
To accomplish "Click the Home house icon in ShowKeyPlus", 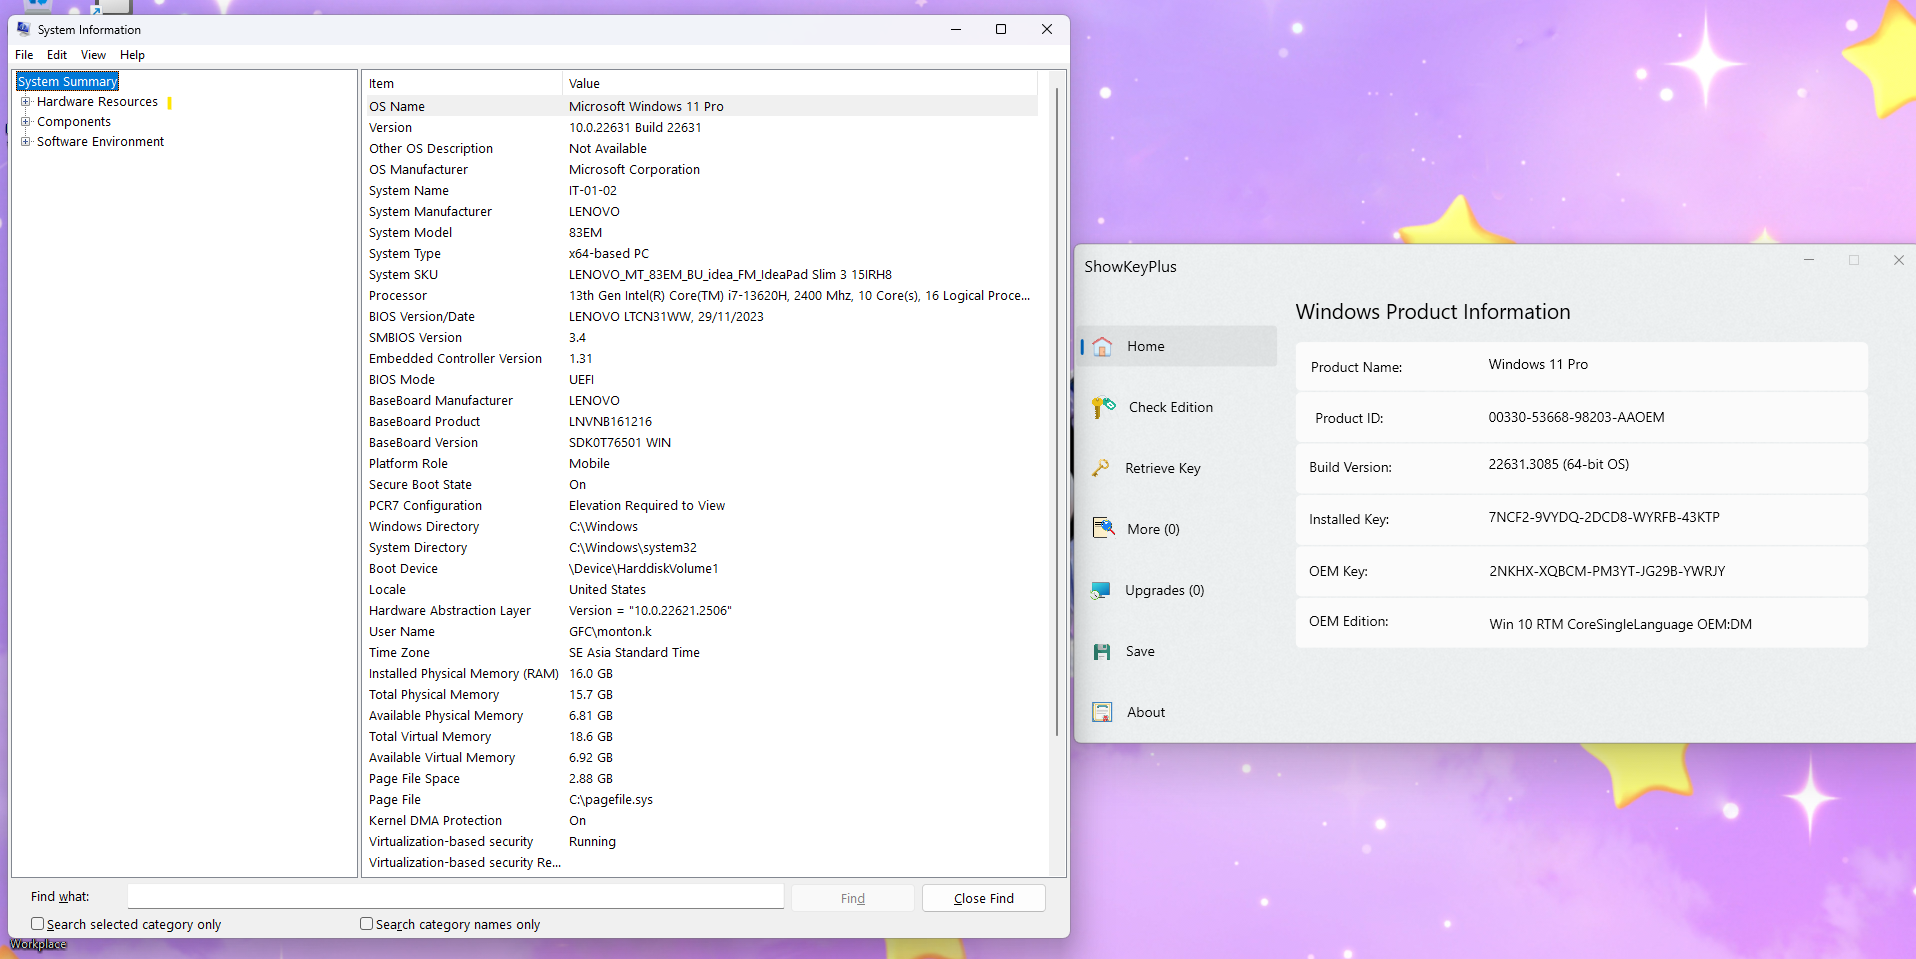I will [x=1102, y=347].
